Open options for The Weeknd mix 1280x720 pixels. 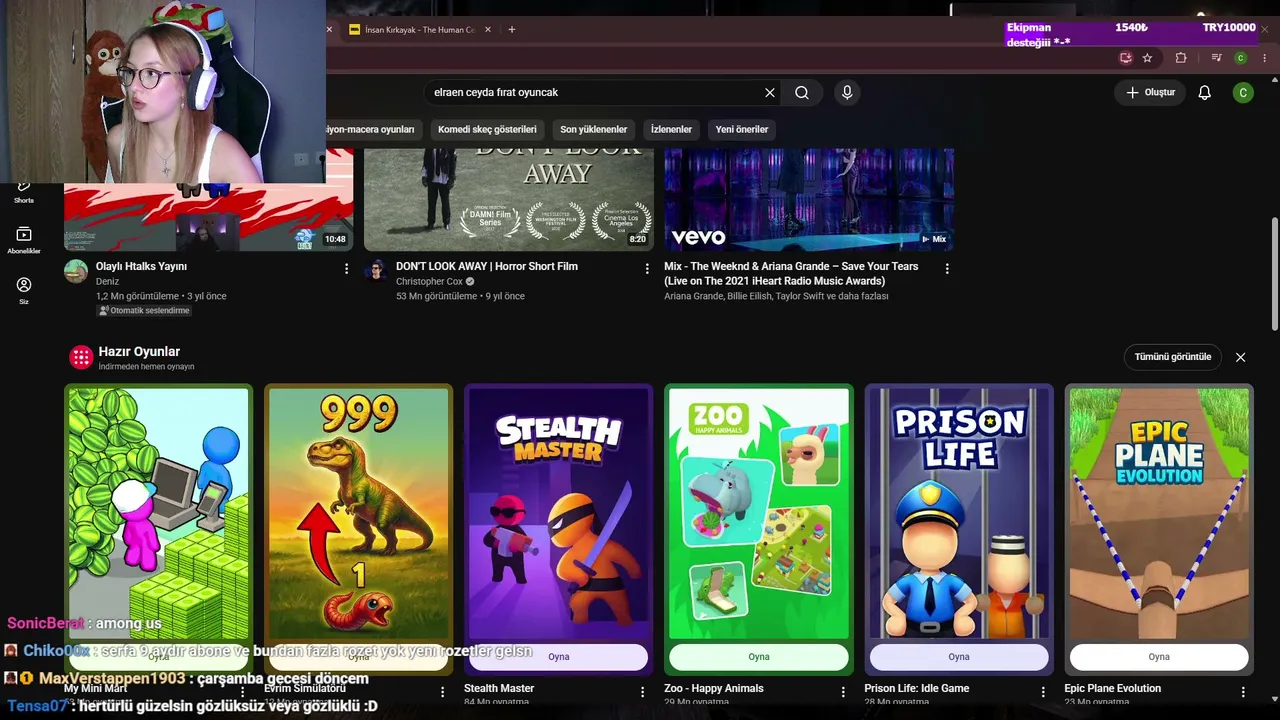coord(947,268)
